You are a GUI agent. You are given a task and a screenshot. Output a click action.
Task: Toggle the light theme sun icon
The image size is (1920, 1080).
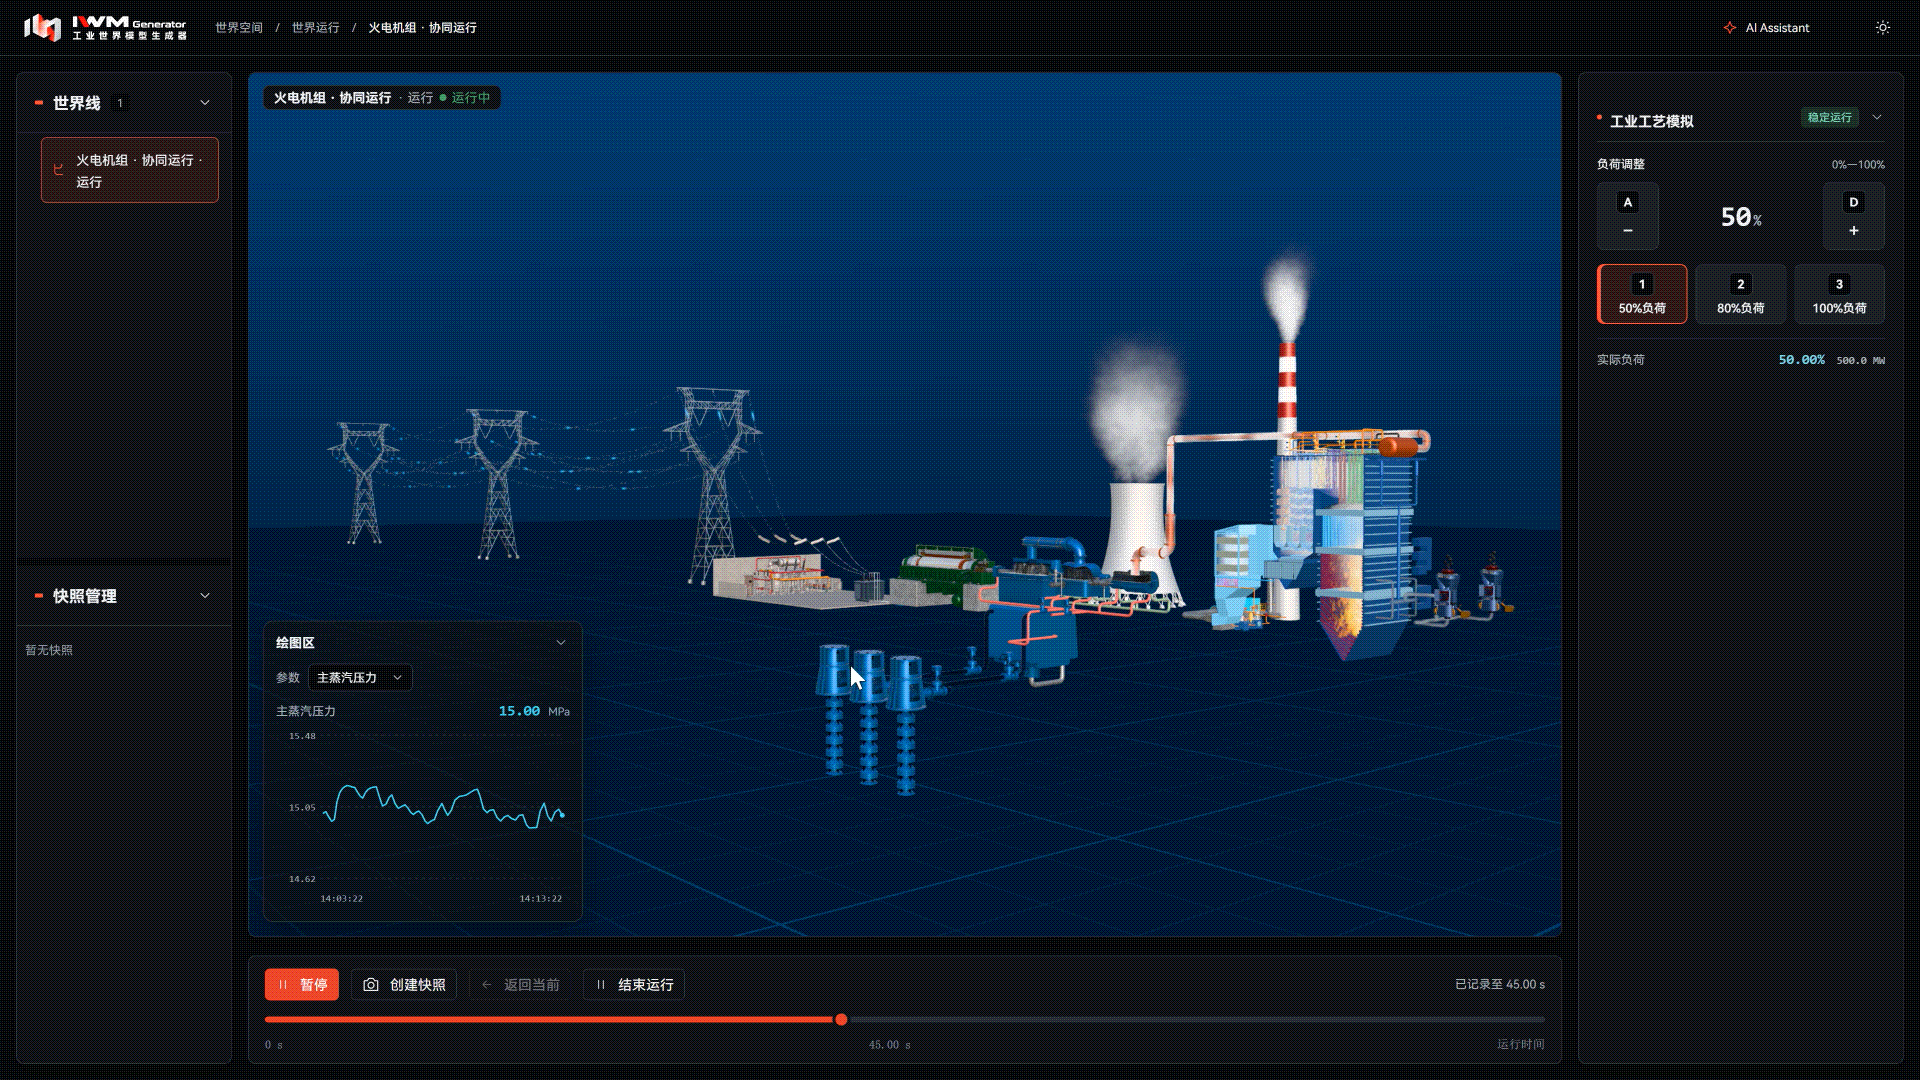[x=1883, y=28]
